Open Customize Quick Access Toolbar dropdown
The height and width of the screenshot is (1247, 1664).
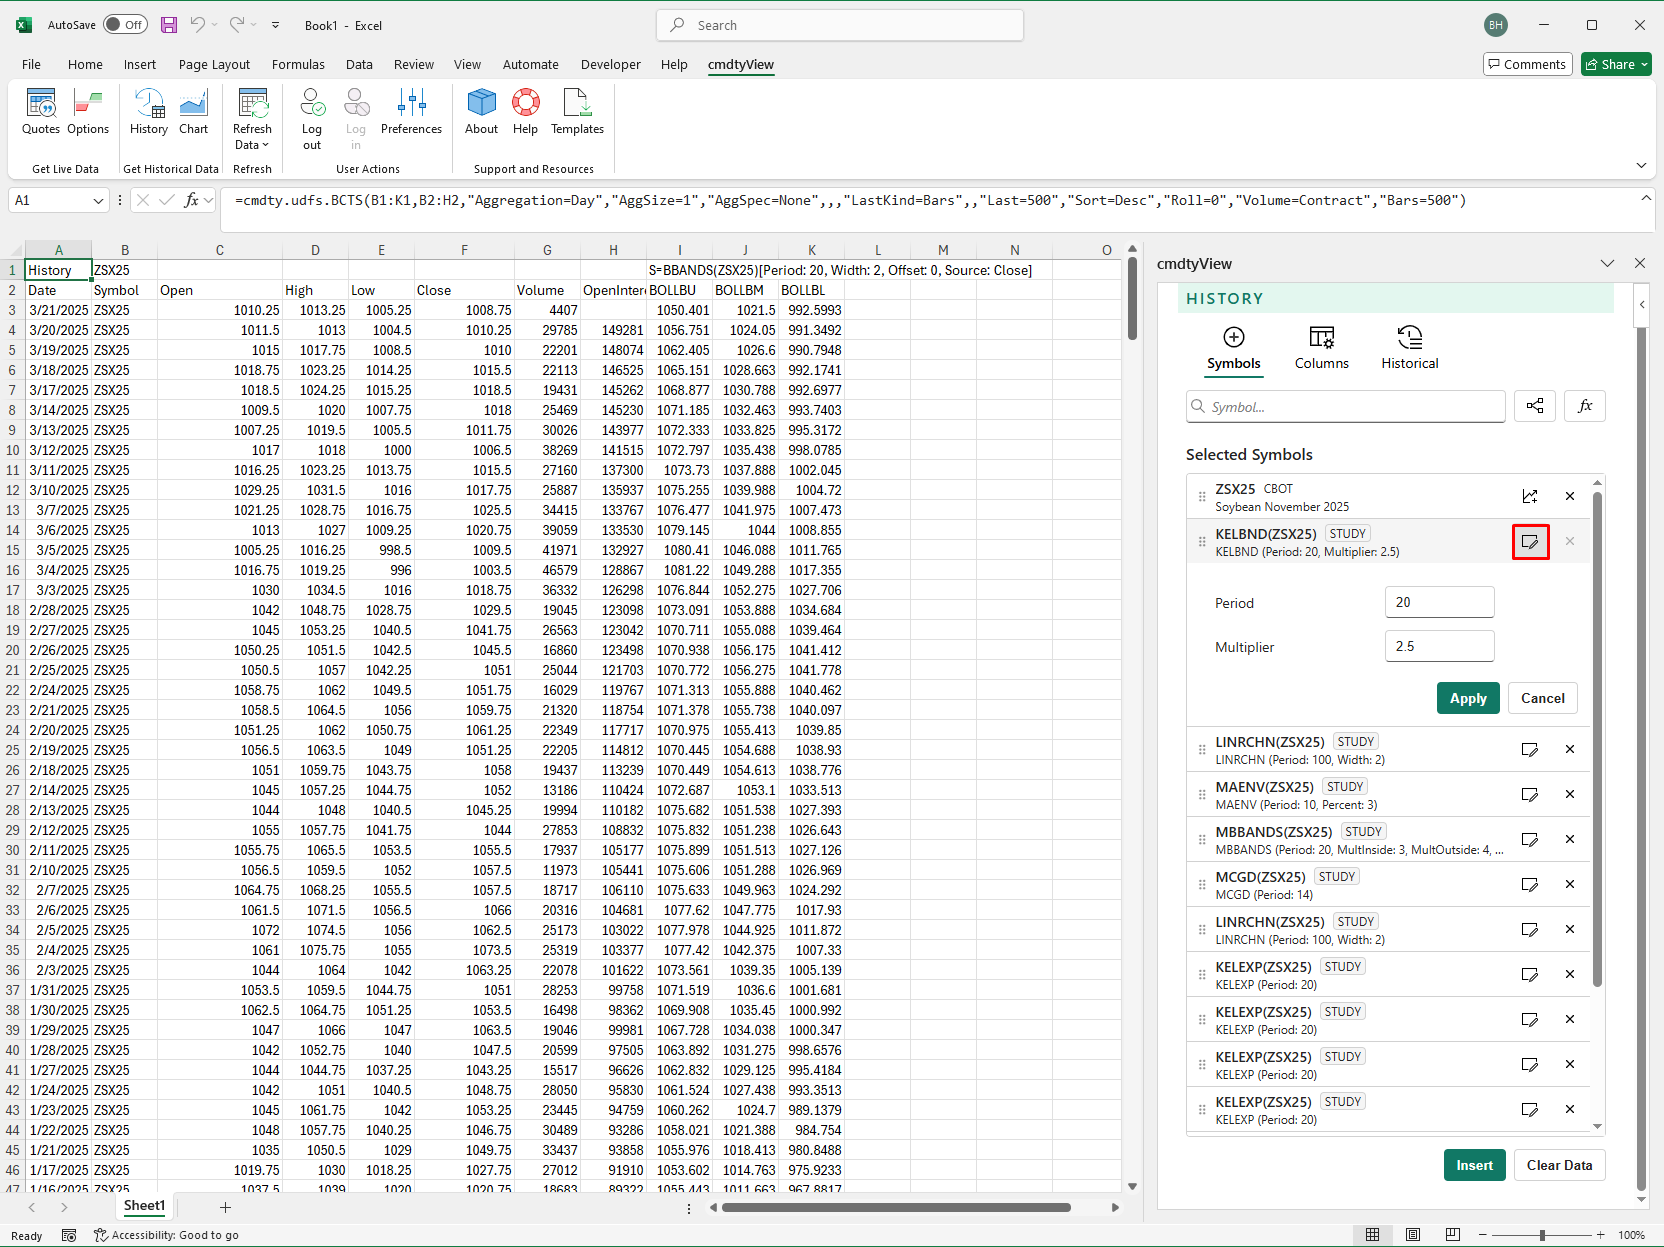click(x=275, y=25)
